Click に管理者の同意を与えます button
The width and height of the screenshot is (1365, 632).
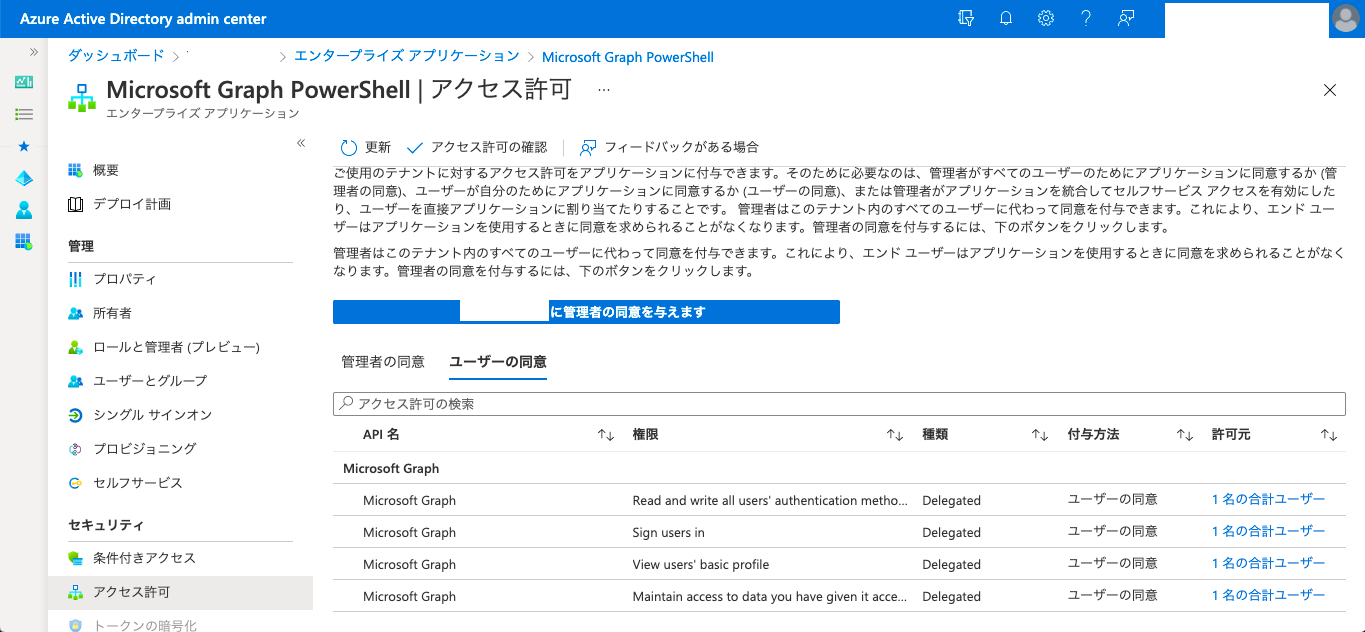coord(586,312)
